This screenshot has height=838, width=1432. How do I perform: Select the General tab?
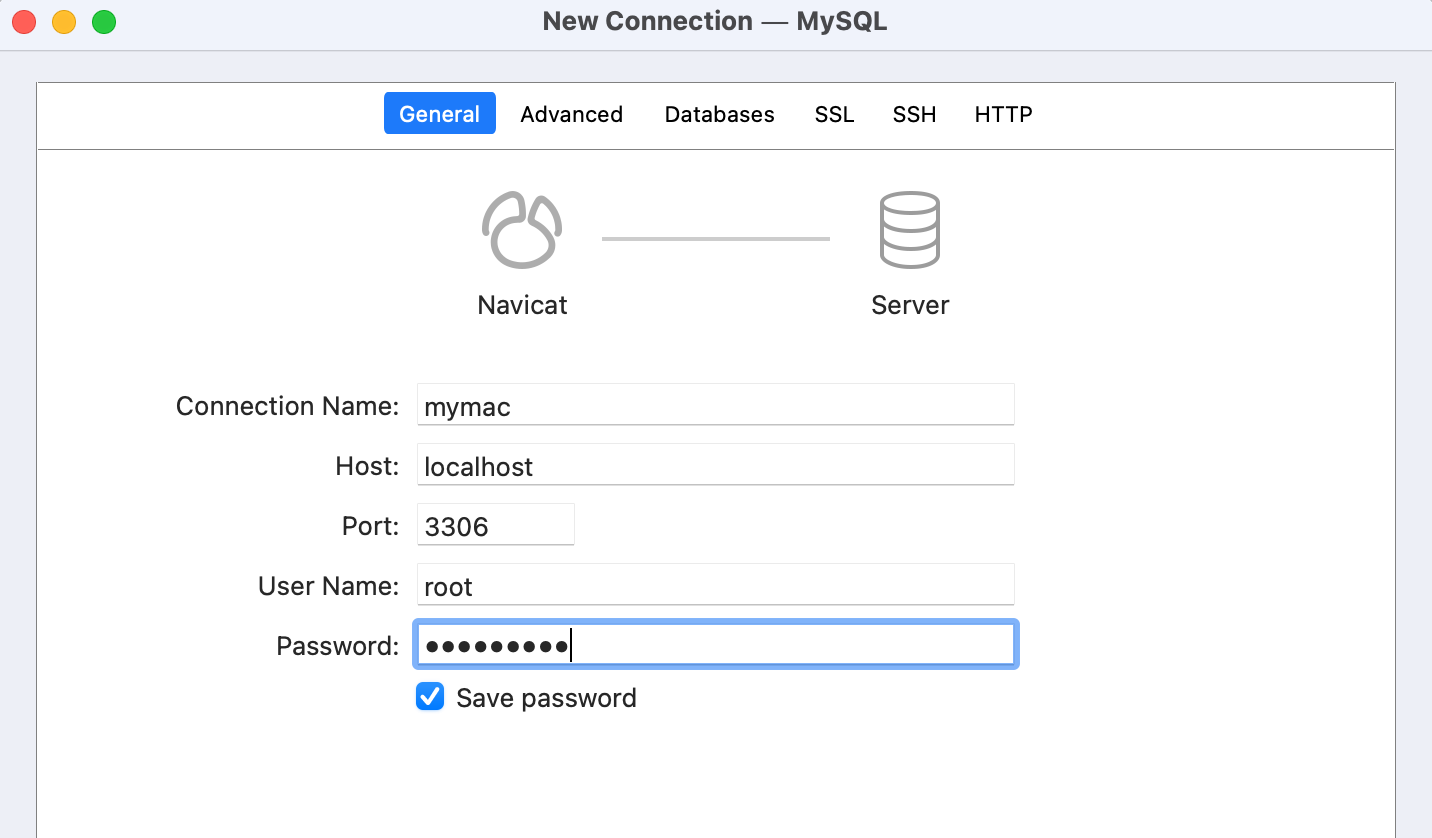click(x=439, y=114)
